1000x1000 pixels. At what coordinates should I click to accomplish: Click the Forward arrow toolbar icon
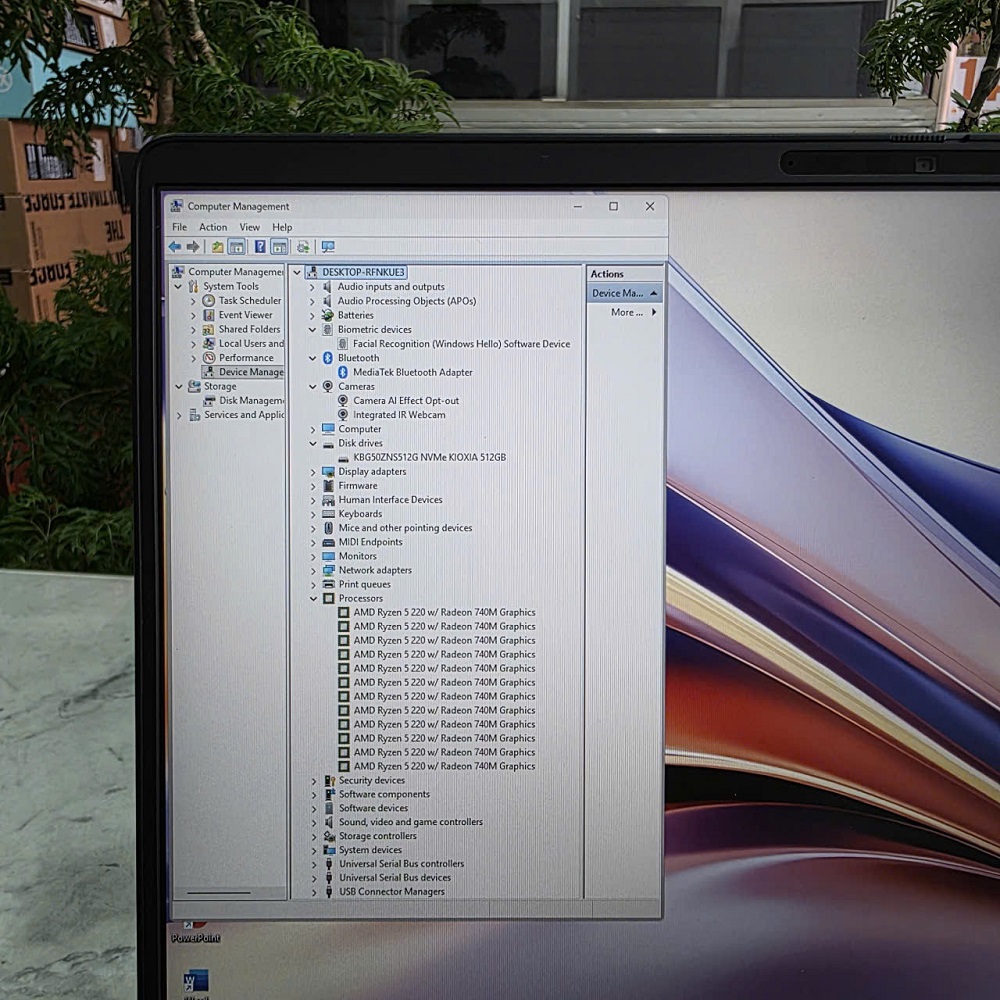pos(193,247)
